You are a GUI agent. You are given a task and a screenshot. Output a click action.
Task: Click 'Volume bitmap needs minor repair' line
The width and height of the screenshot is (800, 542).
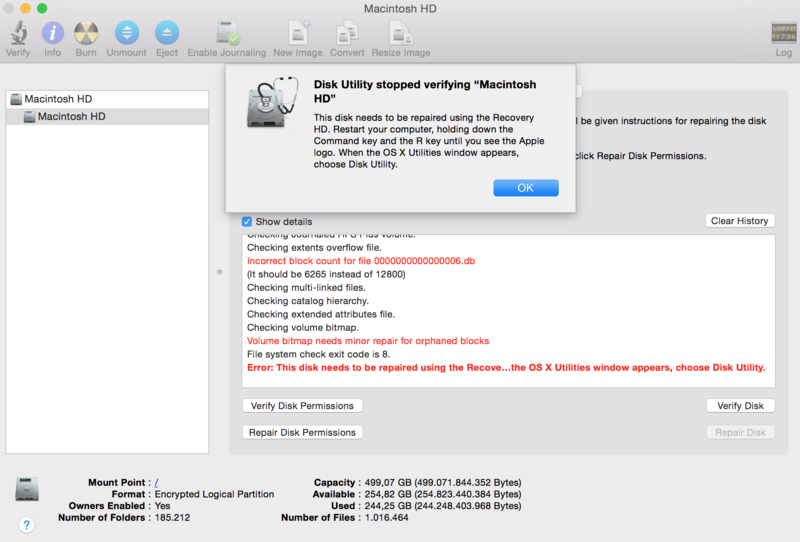coord(368,341)
